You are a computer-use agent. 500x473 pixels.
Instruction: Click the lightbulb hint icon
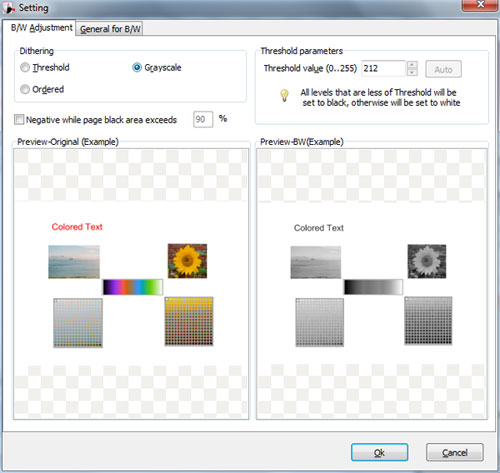[x=284, y=95]
